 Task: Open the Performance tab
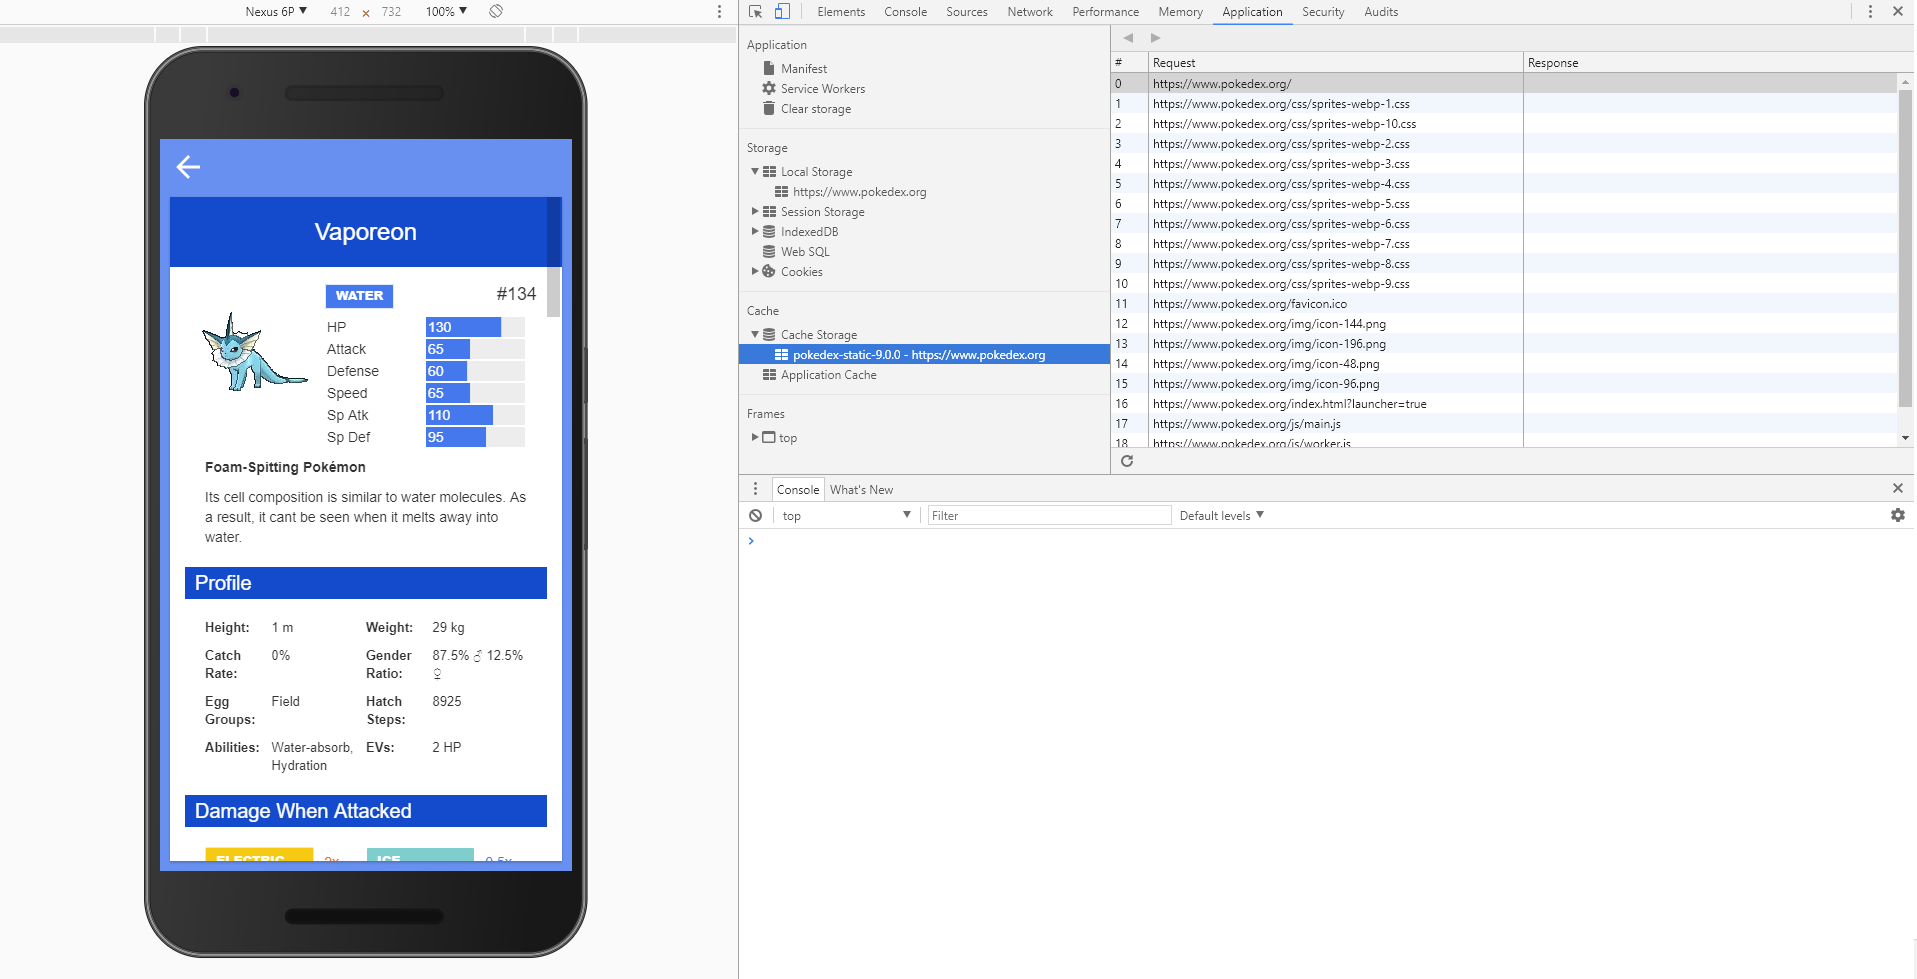click(1105, 12)
